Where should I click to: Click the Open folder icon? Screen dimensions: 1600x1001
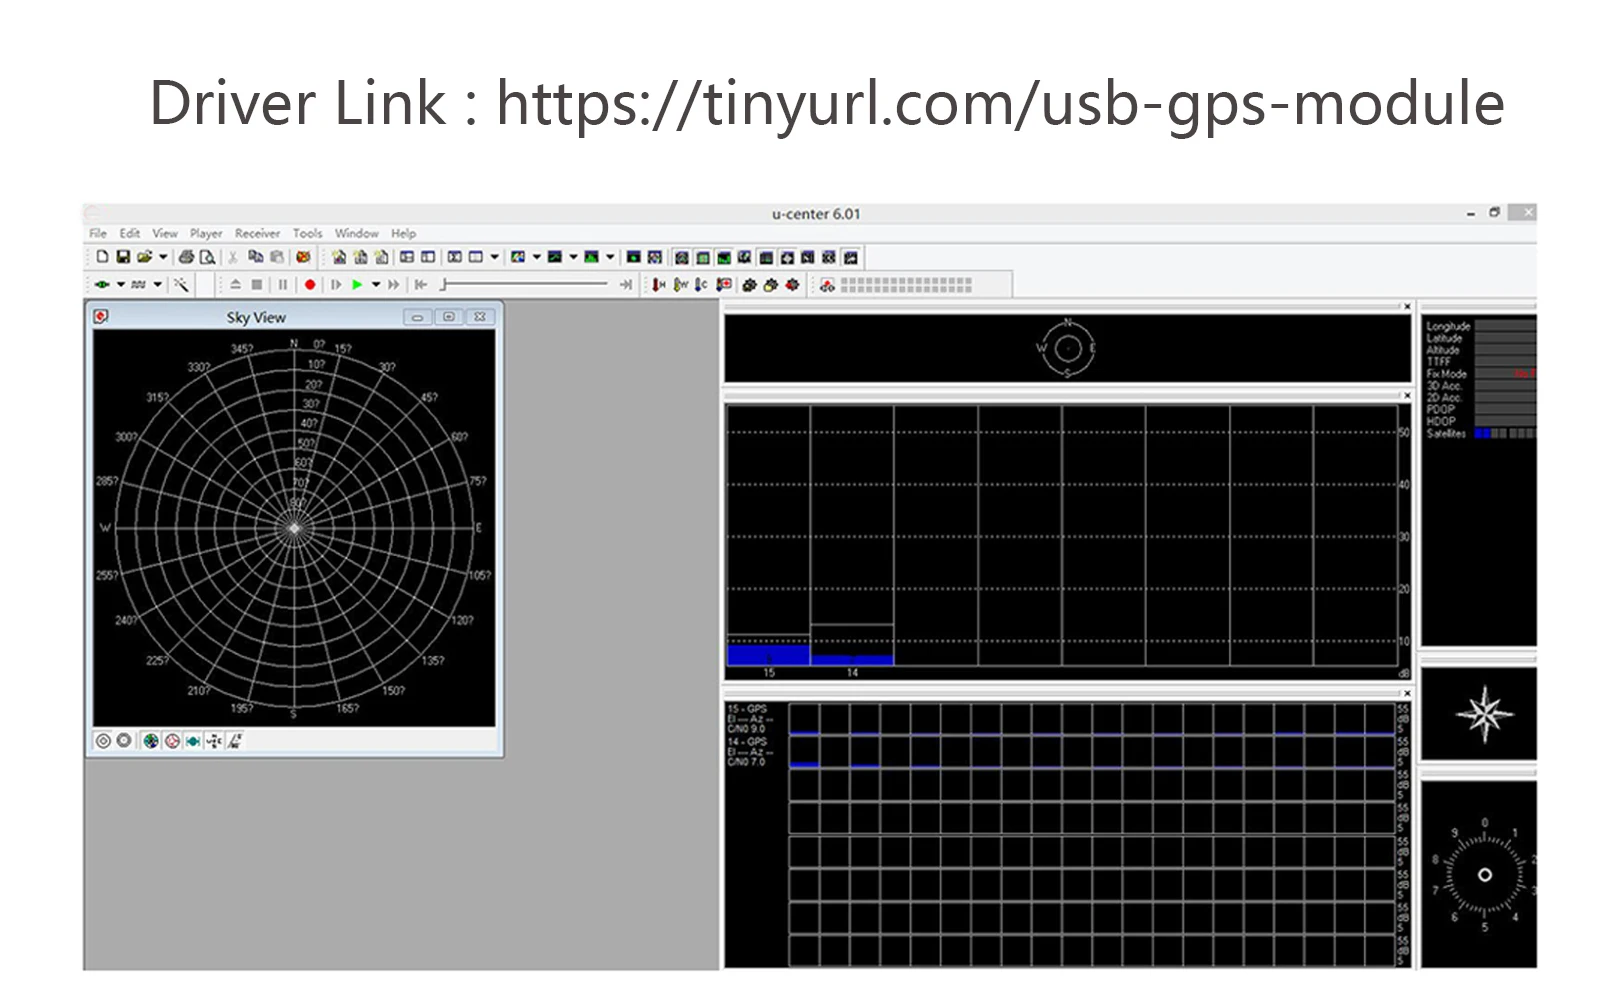click(145, 257)
